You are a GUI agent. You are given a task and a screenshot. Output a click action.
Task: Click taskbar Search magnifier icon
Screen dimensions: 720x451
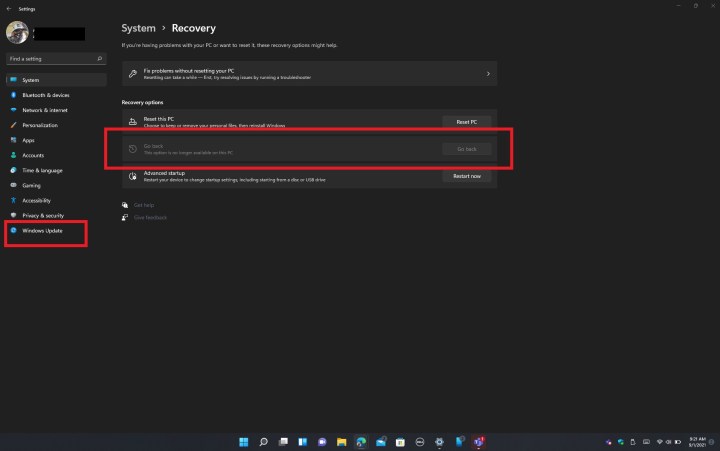264,442
